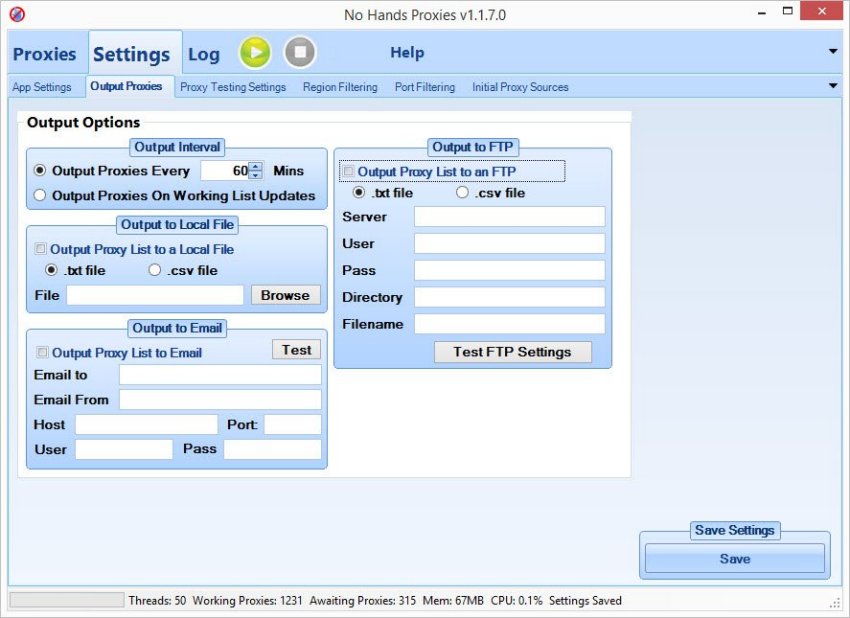Minimize the No Hands Proxies window
Screen dimensions: 850x618
coord(762,12)
